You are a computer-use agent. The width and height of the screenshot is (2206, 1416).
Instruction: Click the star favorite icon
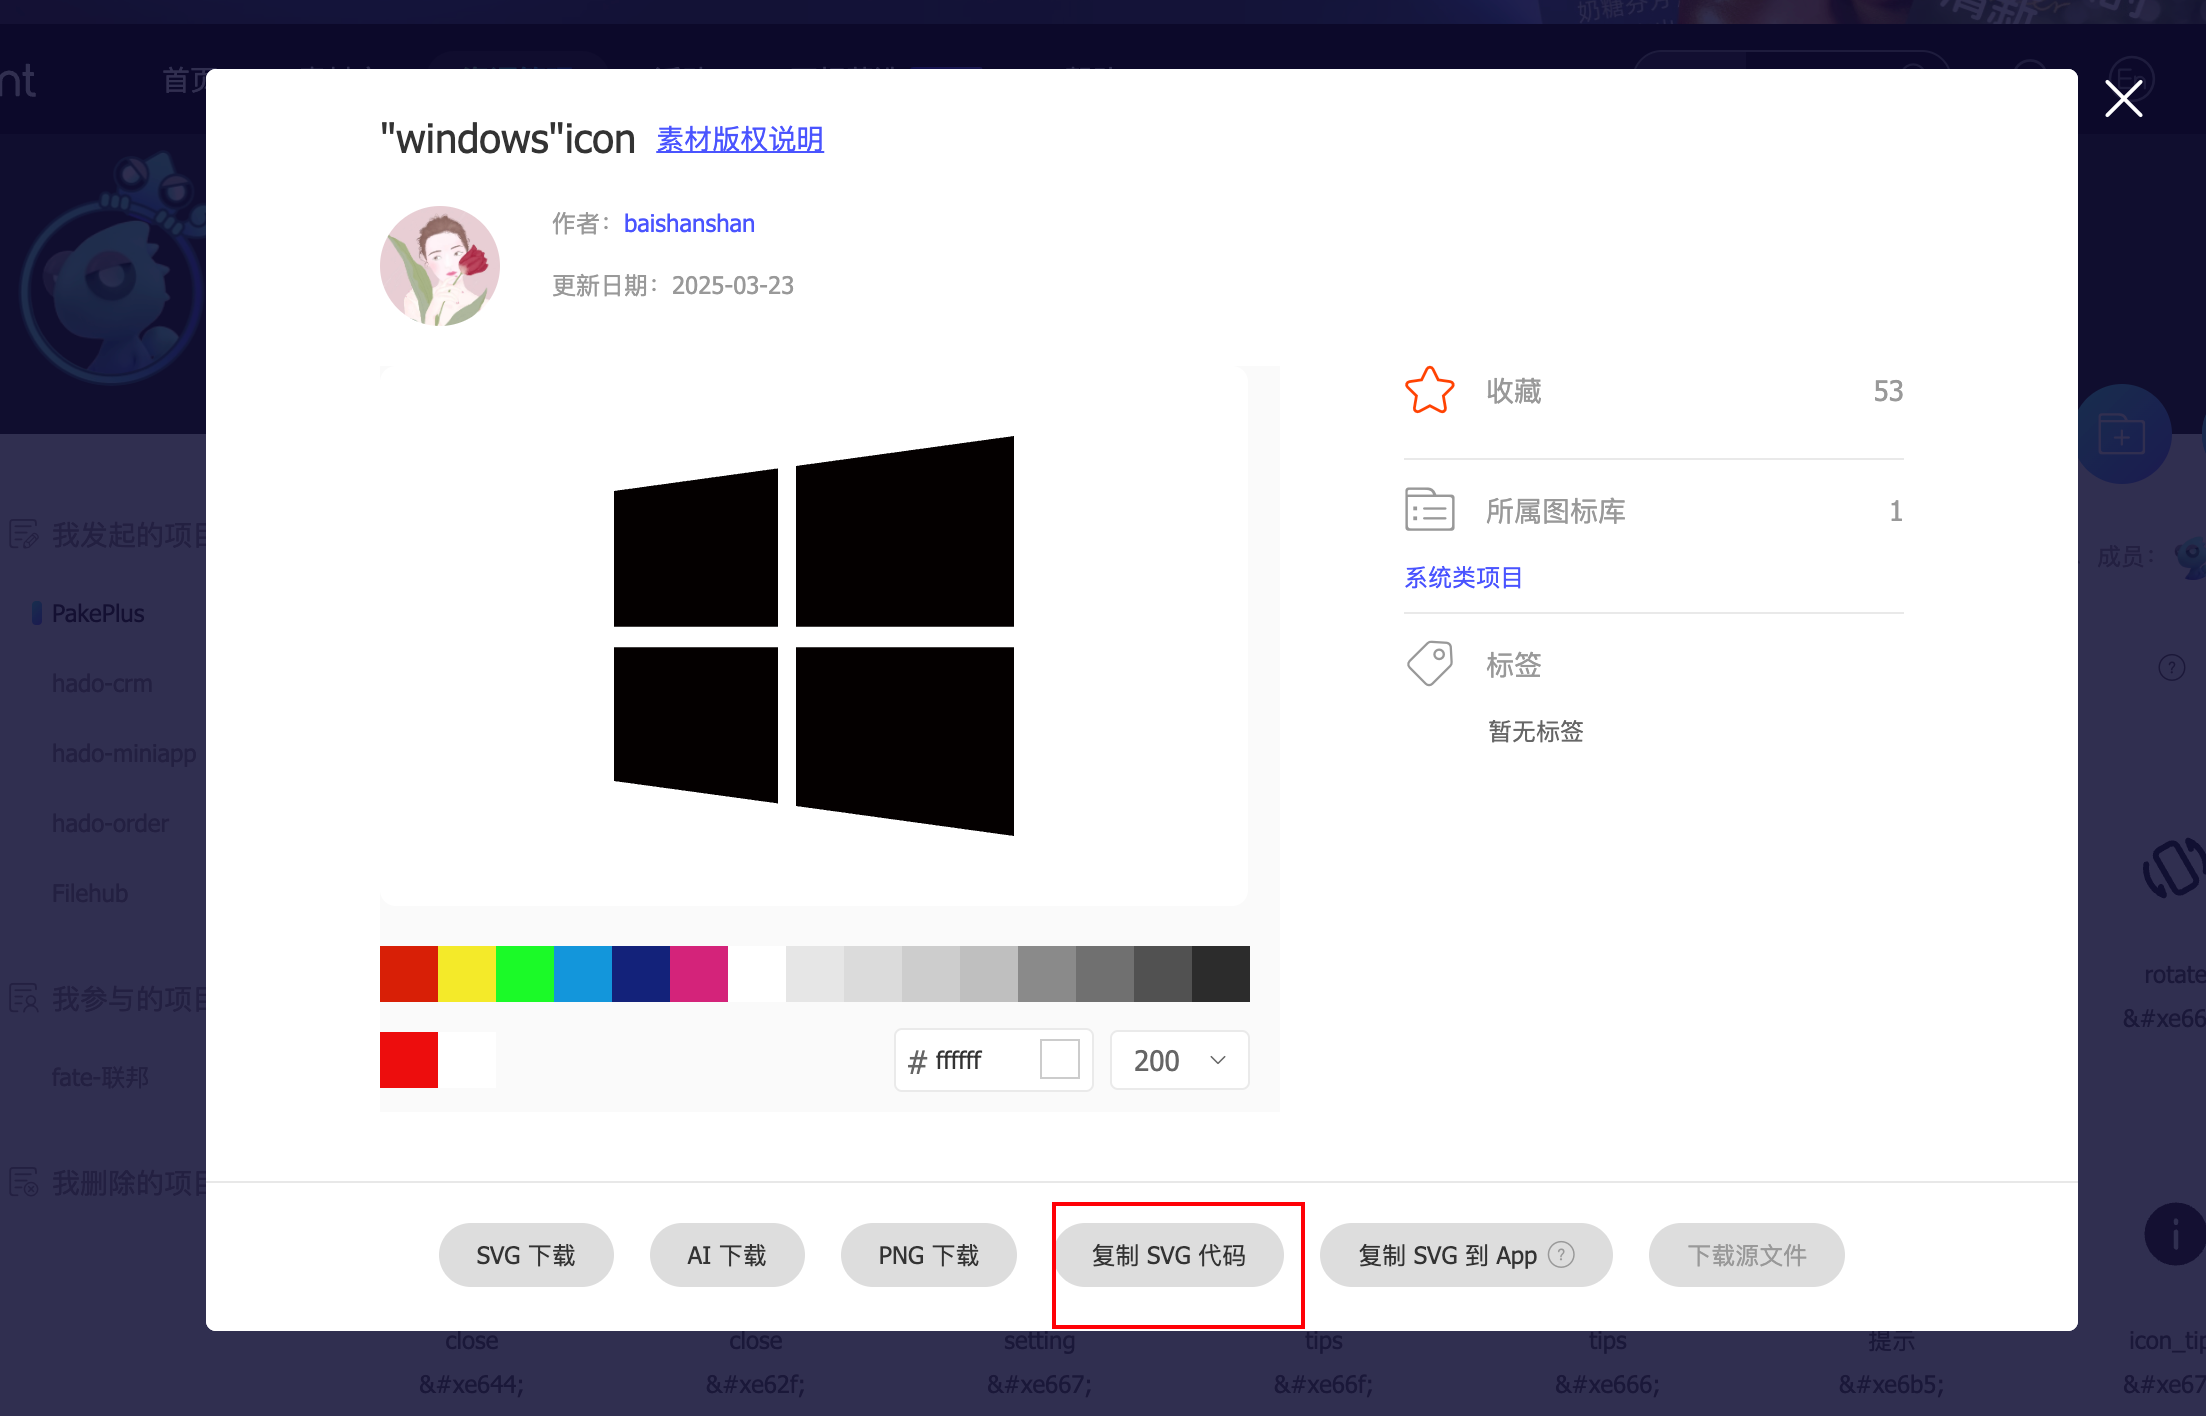[1429, 390]
